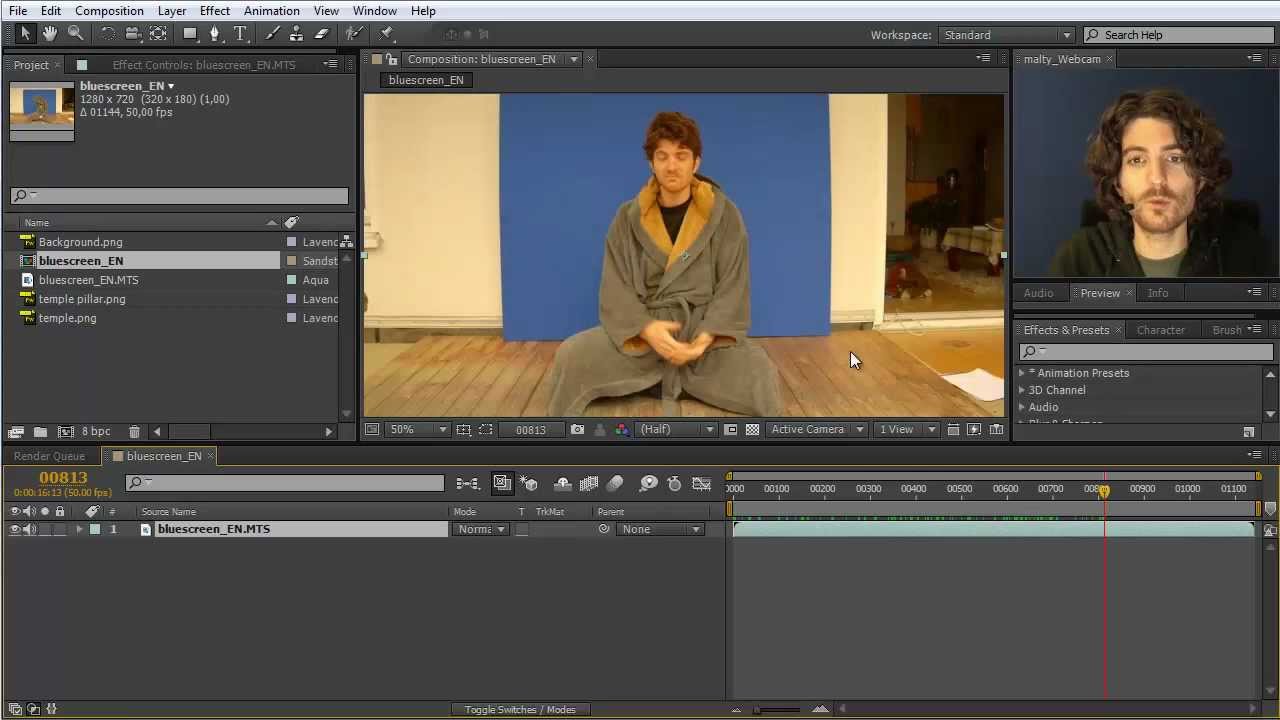This screenshot has width=1280, height=720.
Task: Toggle transparency grid in the Composition viewer
Action: pyautogui.click(x=752, y=429)
